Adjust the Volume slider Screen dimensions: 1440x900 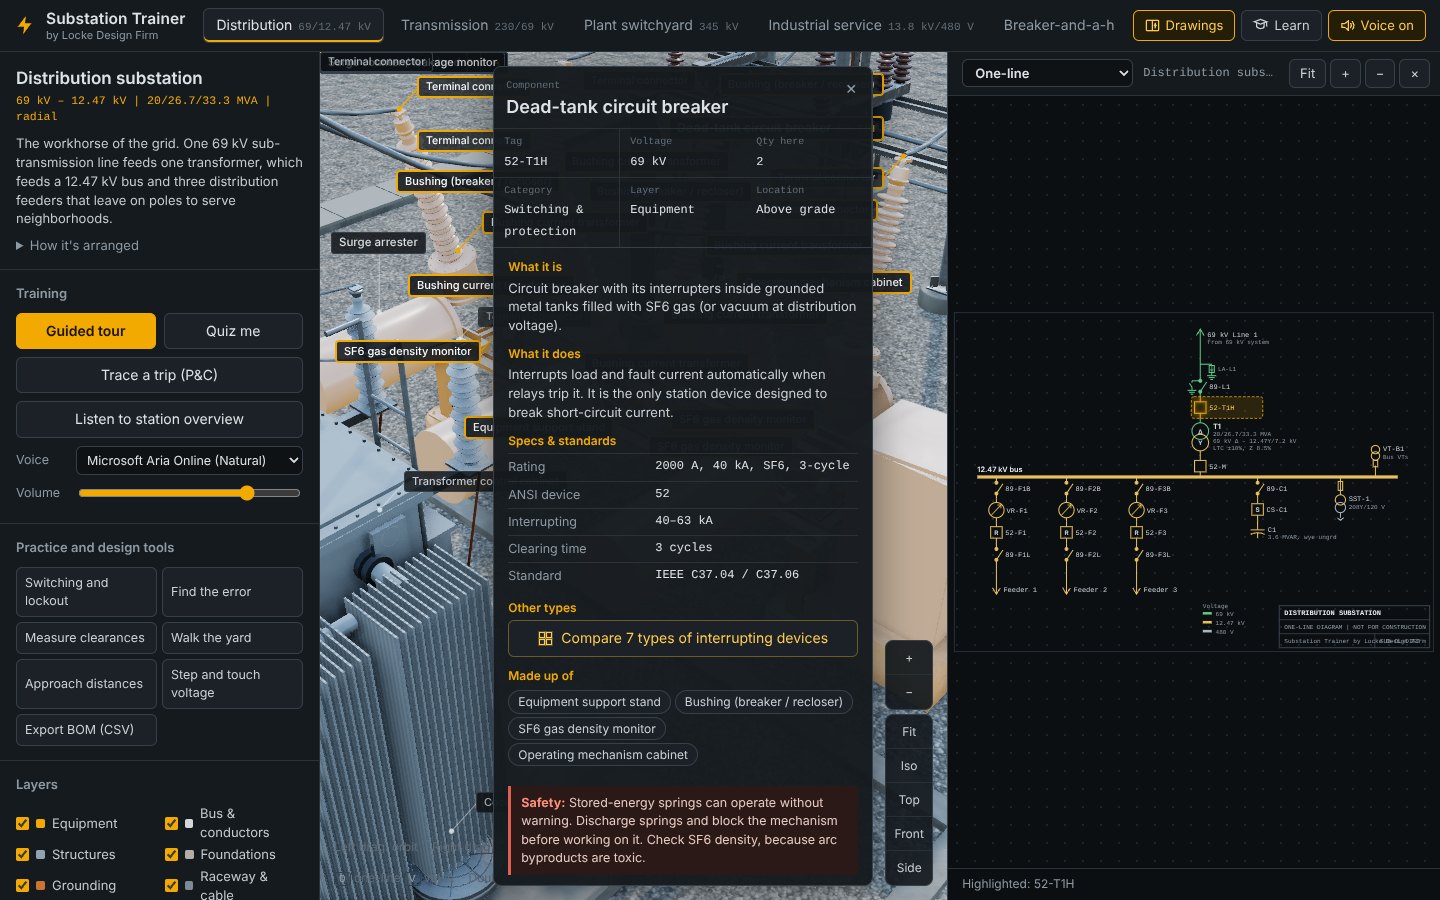(x=189, y=493)
